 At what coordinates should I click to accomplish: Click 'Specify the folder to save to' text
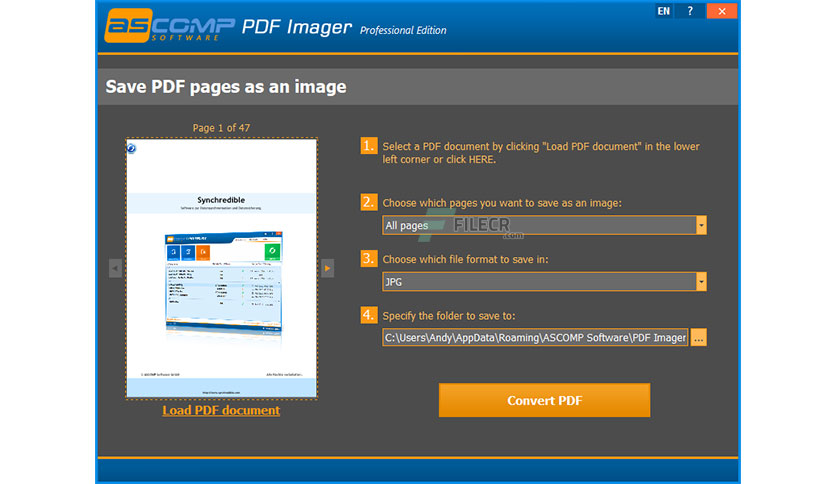tap(449, 316)
